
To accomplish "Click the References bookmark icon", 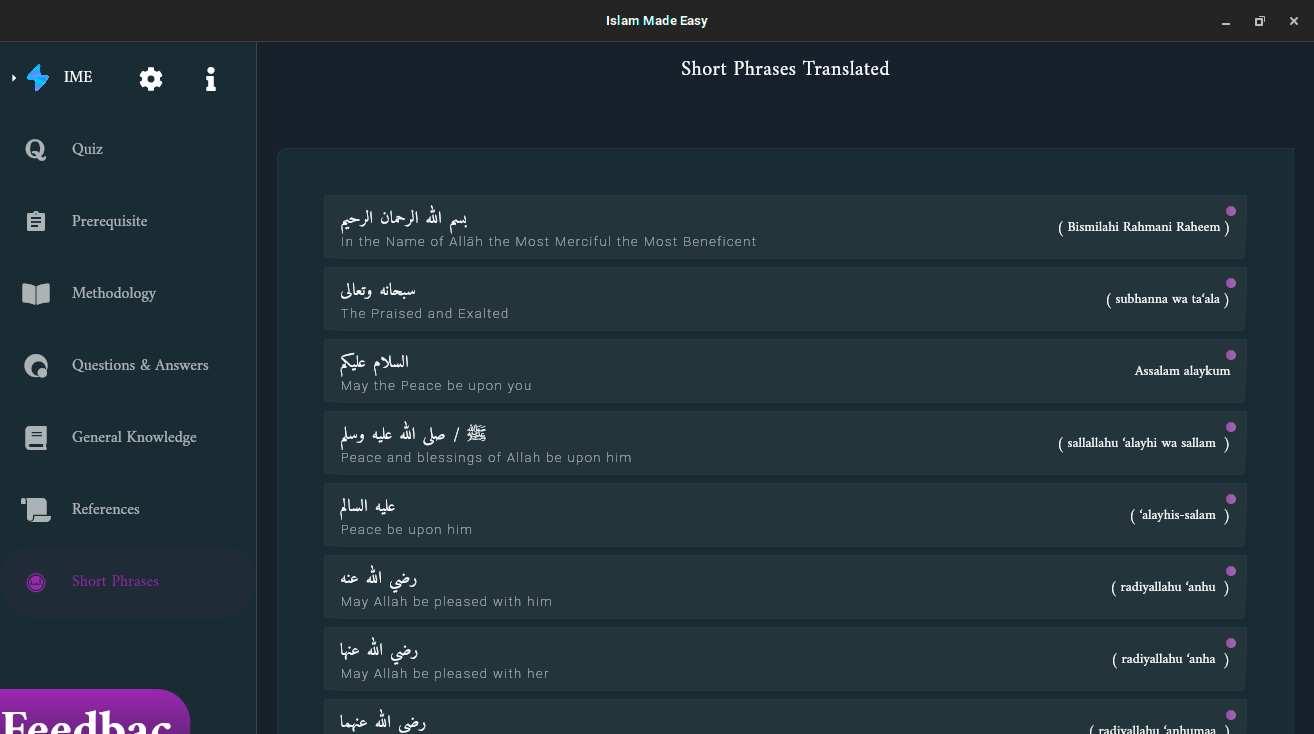I will coord(35,509).
